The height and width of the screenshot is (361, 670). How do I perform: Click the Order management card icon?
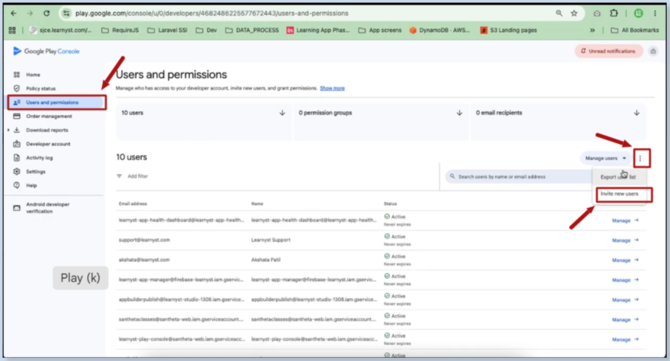click(17, 116)
